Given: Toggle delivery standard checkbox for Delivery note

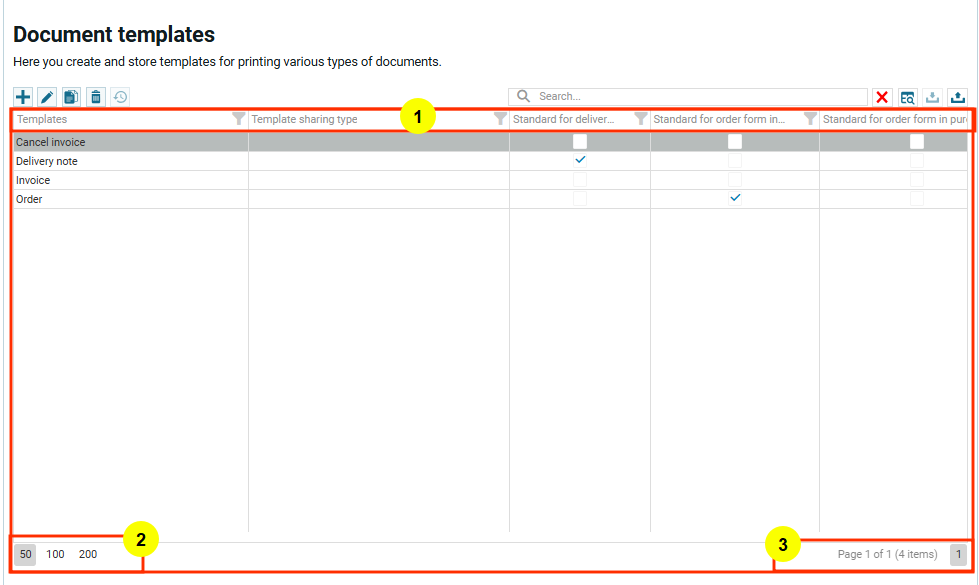Looking at the screenshot, I should 580,161.
